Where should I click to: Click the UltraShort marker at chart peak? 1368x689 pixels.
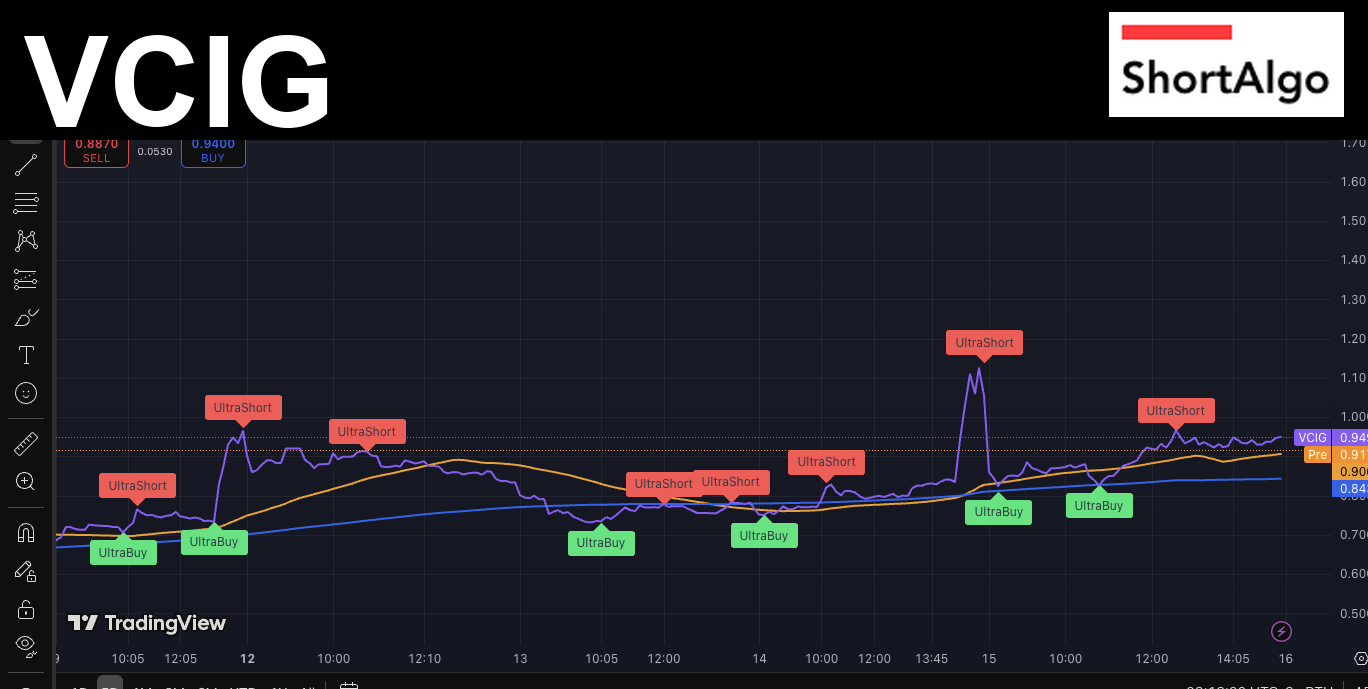coord(985,343)
